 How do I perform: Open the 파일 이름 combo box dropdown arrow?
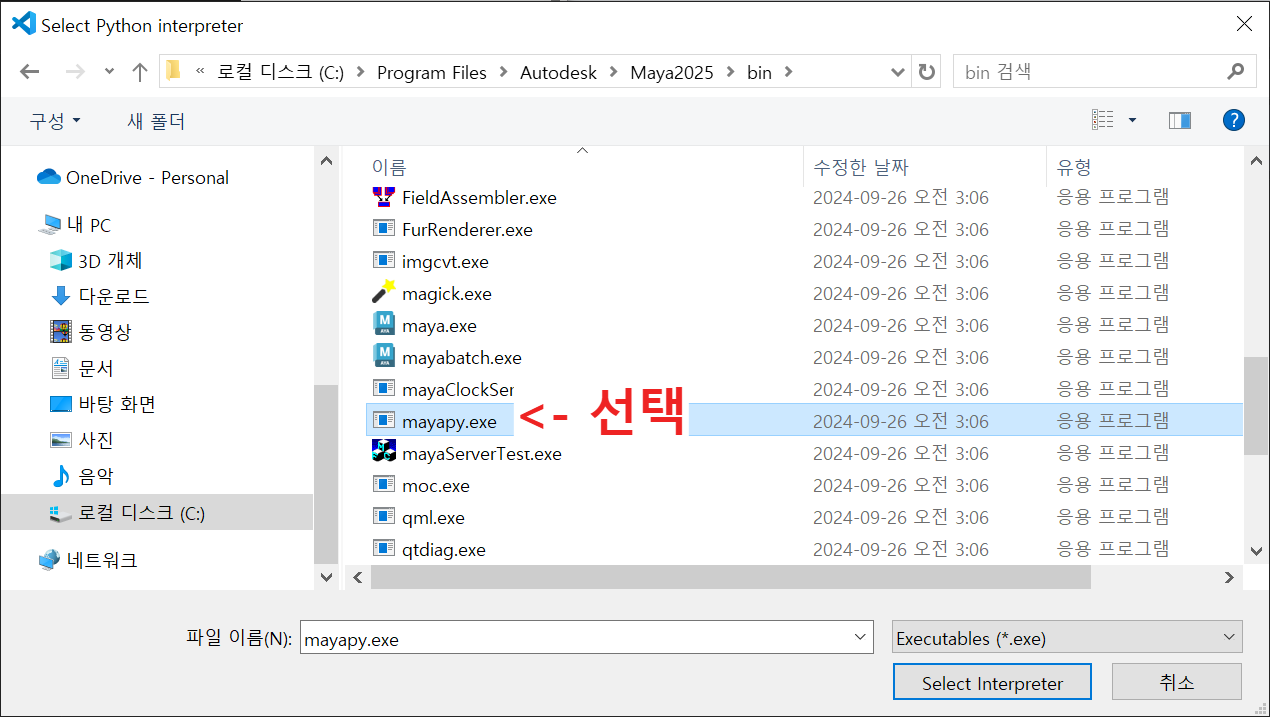[x=860, y=638]
